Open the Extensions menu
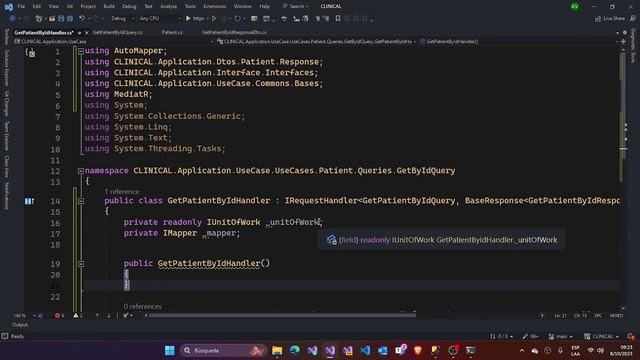This screenshot has height=360, width=640. click(x=215, y=6)
